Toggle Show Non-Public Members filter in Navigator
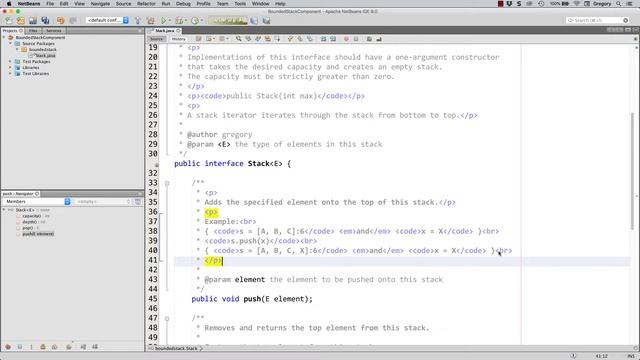Image resolution: width=640 pixels, height=360 pixels. point(43,347)
